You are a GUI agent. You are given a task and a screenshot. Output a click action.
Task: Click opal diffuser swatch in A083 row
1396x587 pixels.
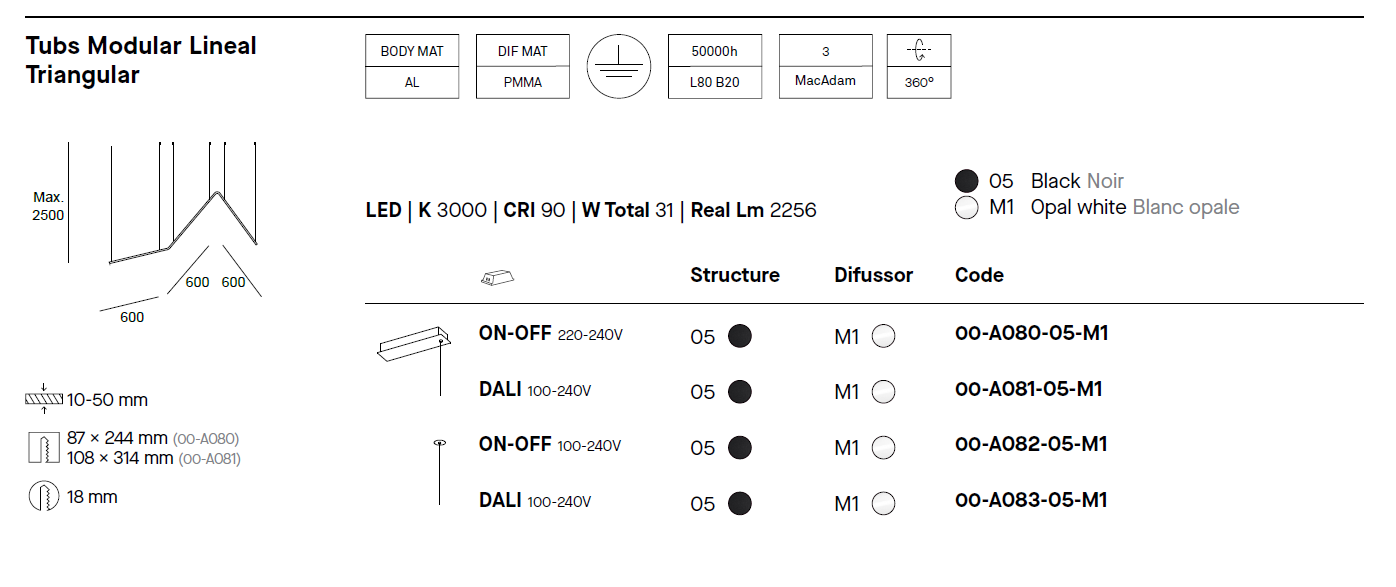(x=883, y=504)
